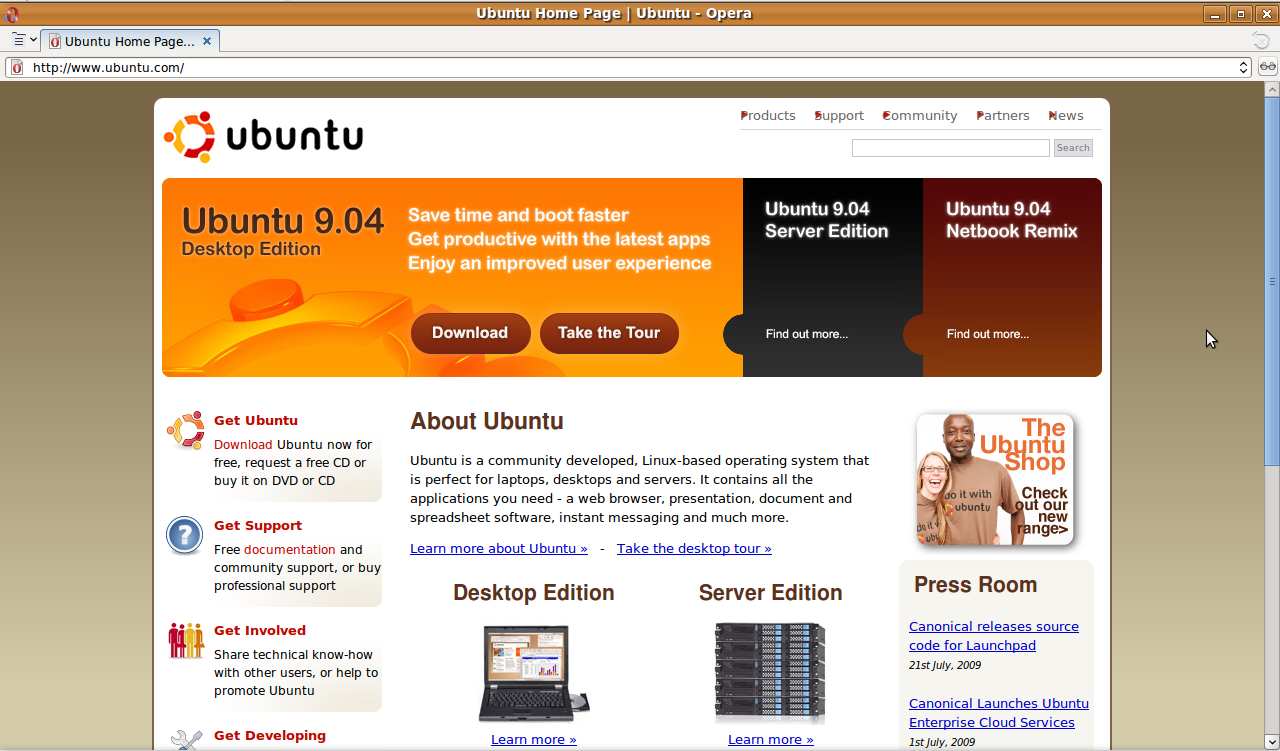Select the Ubuntu Home Page tab
1280x751 pixels.
[130, 41]
